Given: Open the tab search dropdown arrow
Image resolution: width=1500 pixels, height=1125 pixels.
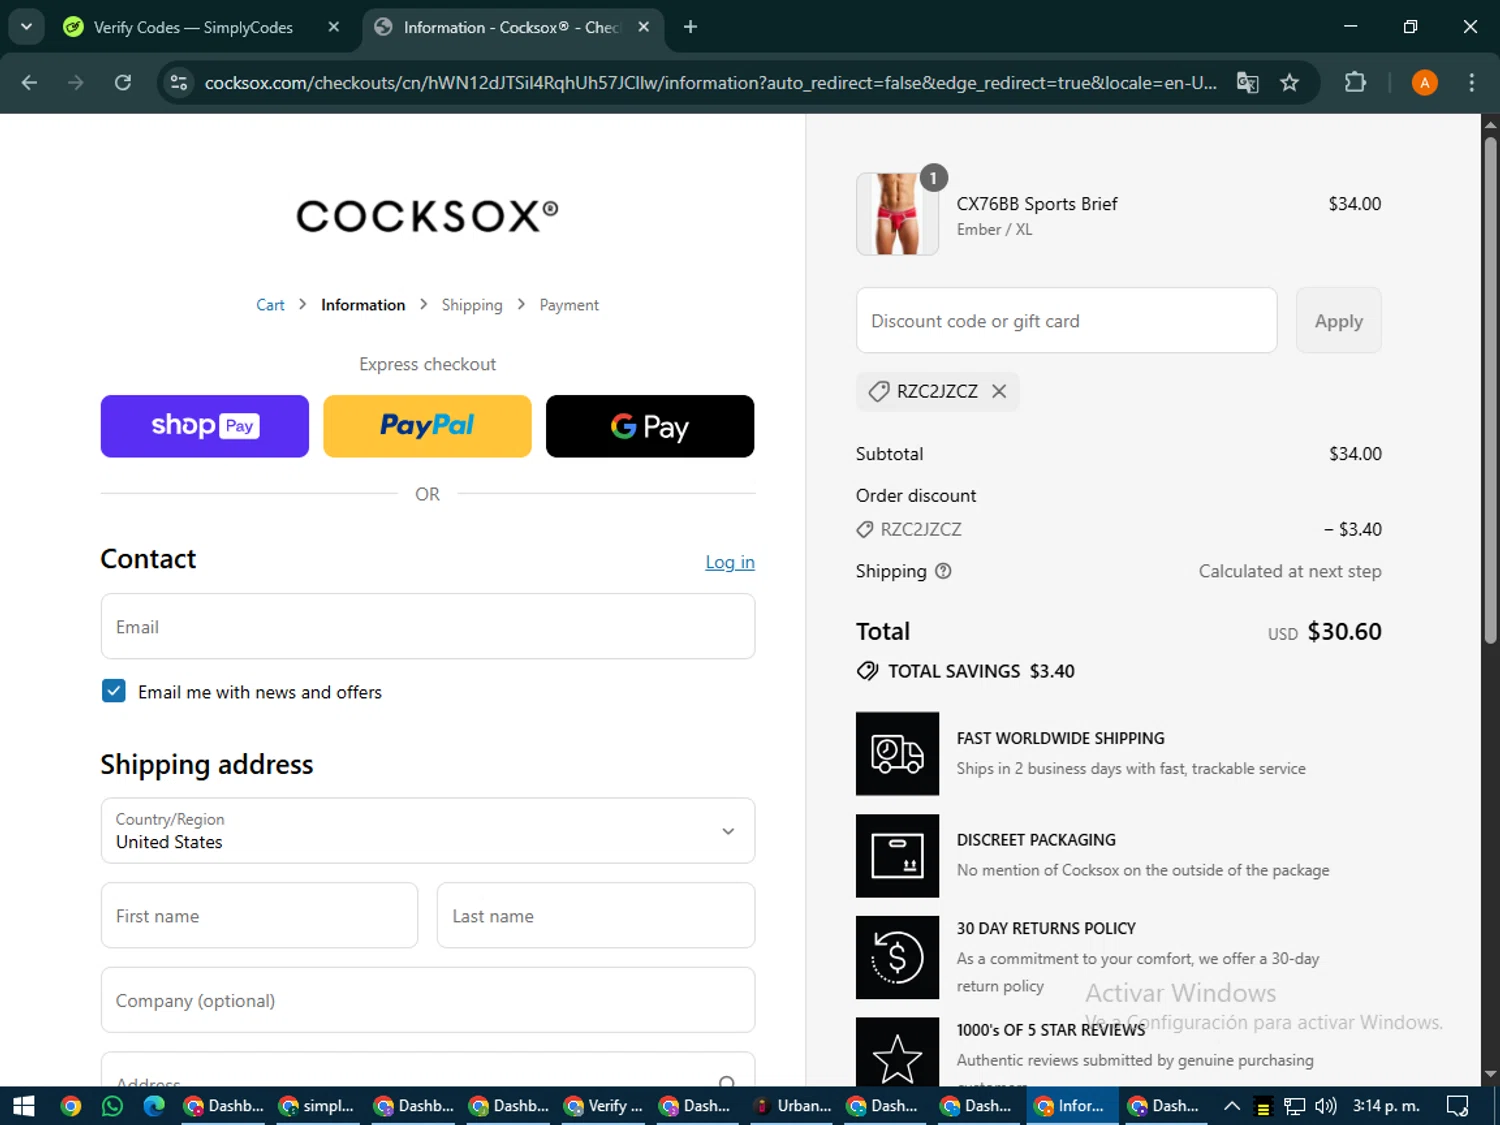Looking at the screenshot, I should (26, 27).
